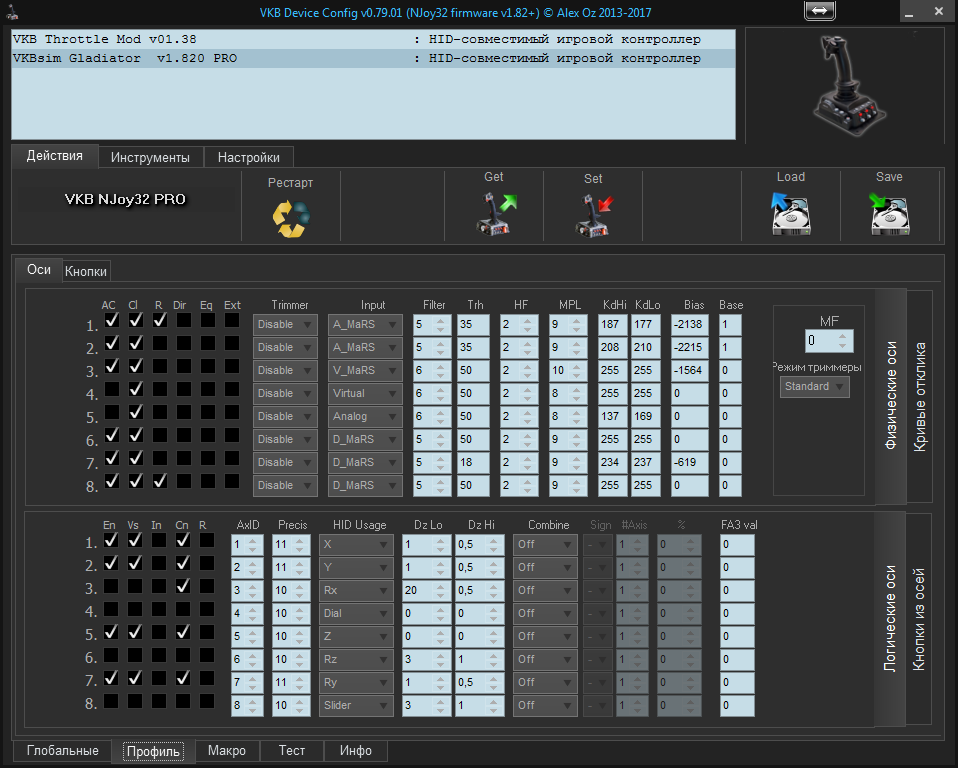Click KdLo field showing 169

pos(645,416)
